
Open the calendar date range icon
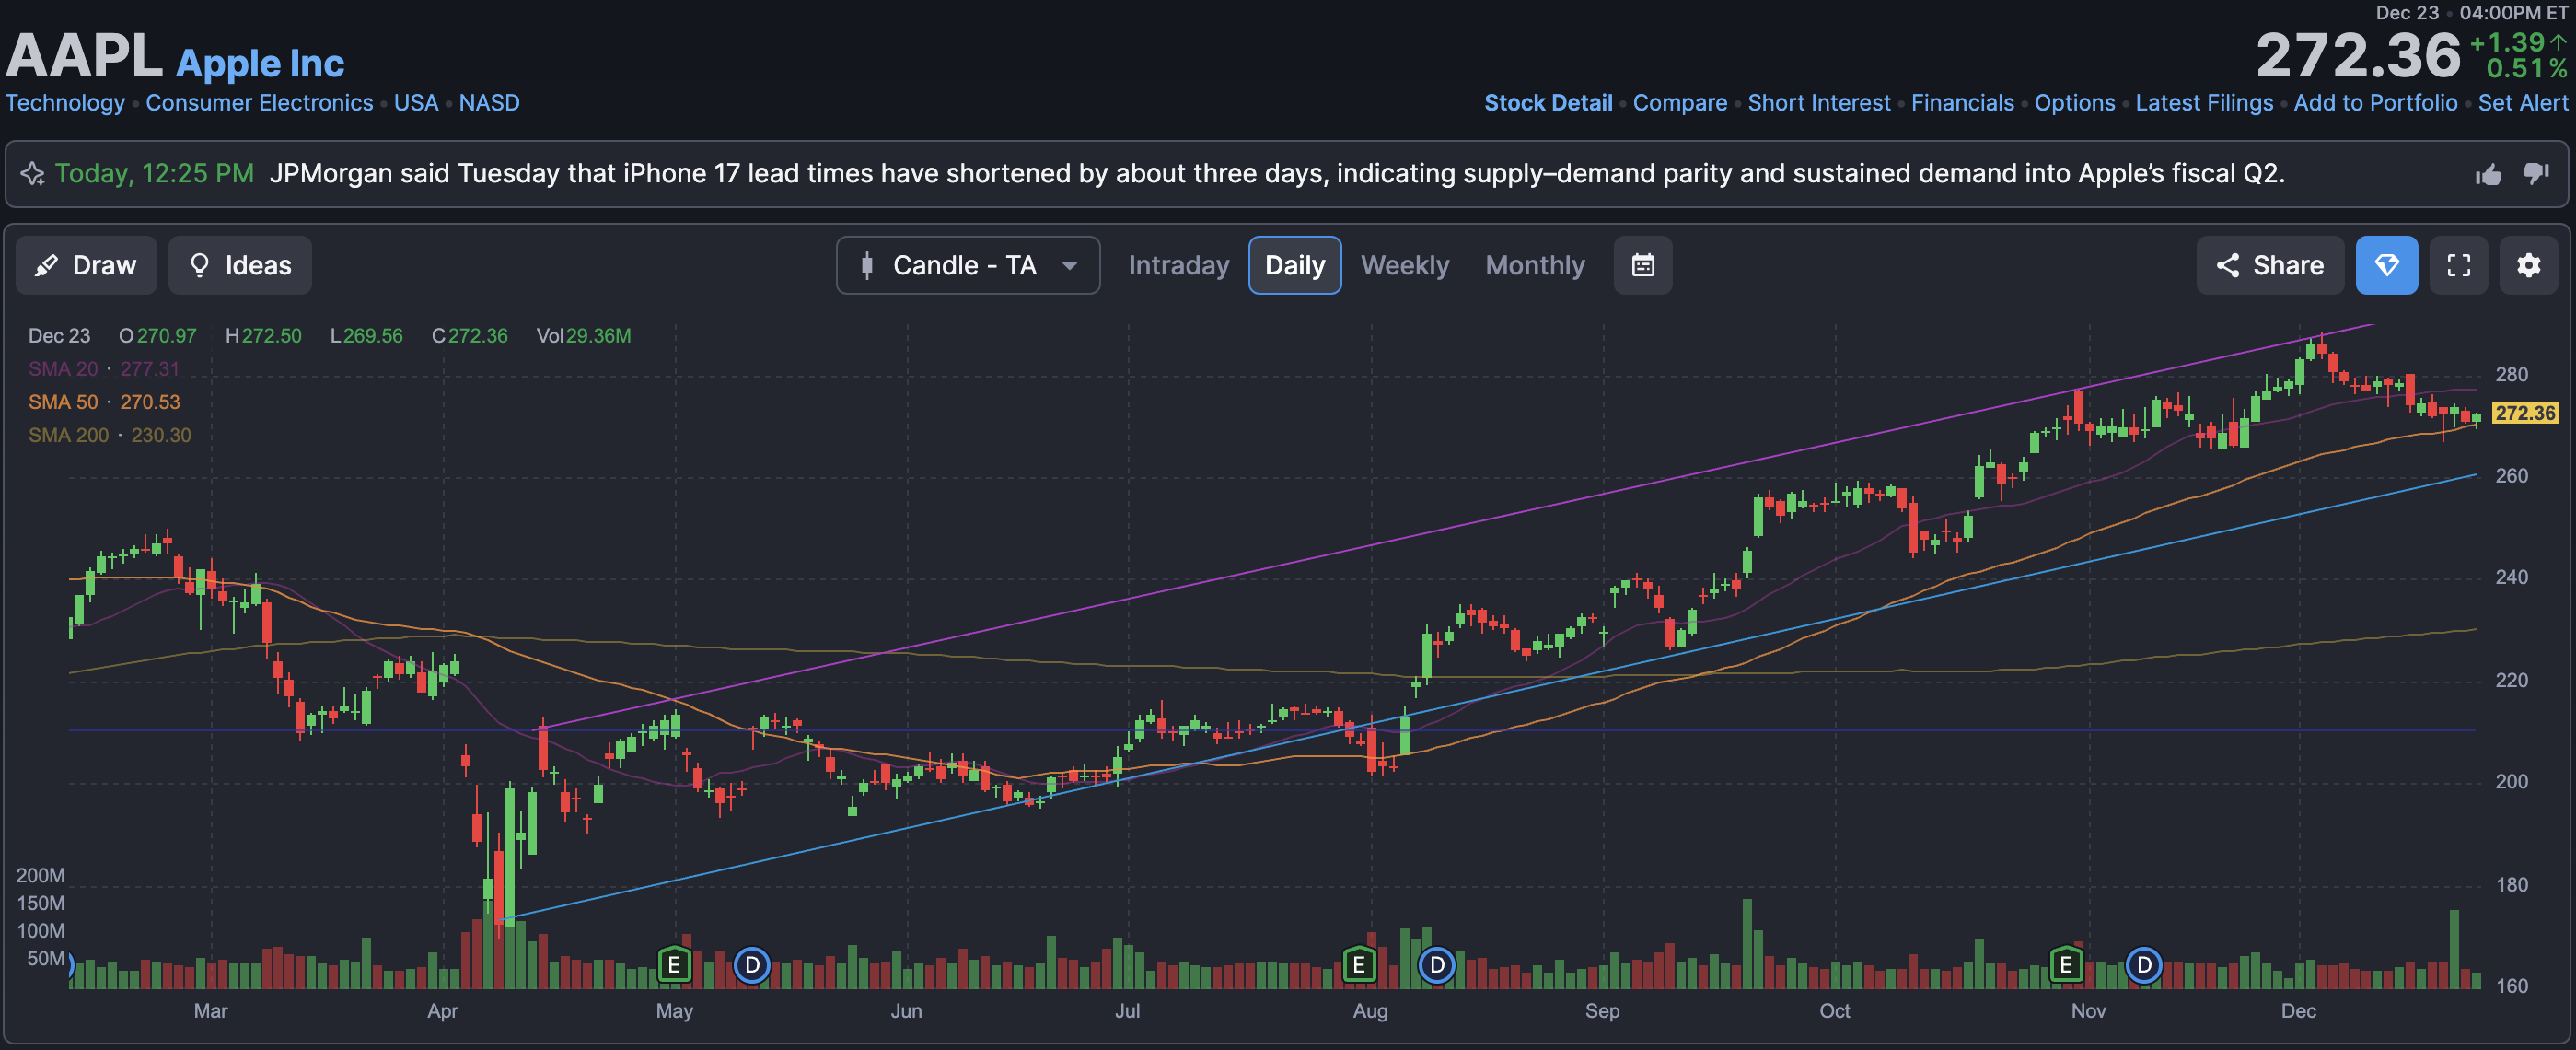1642,265
